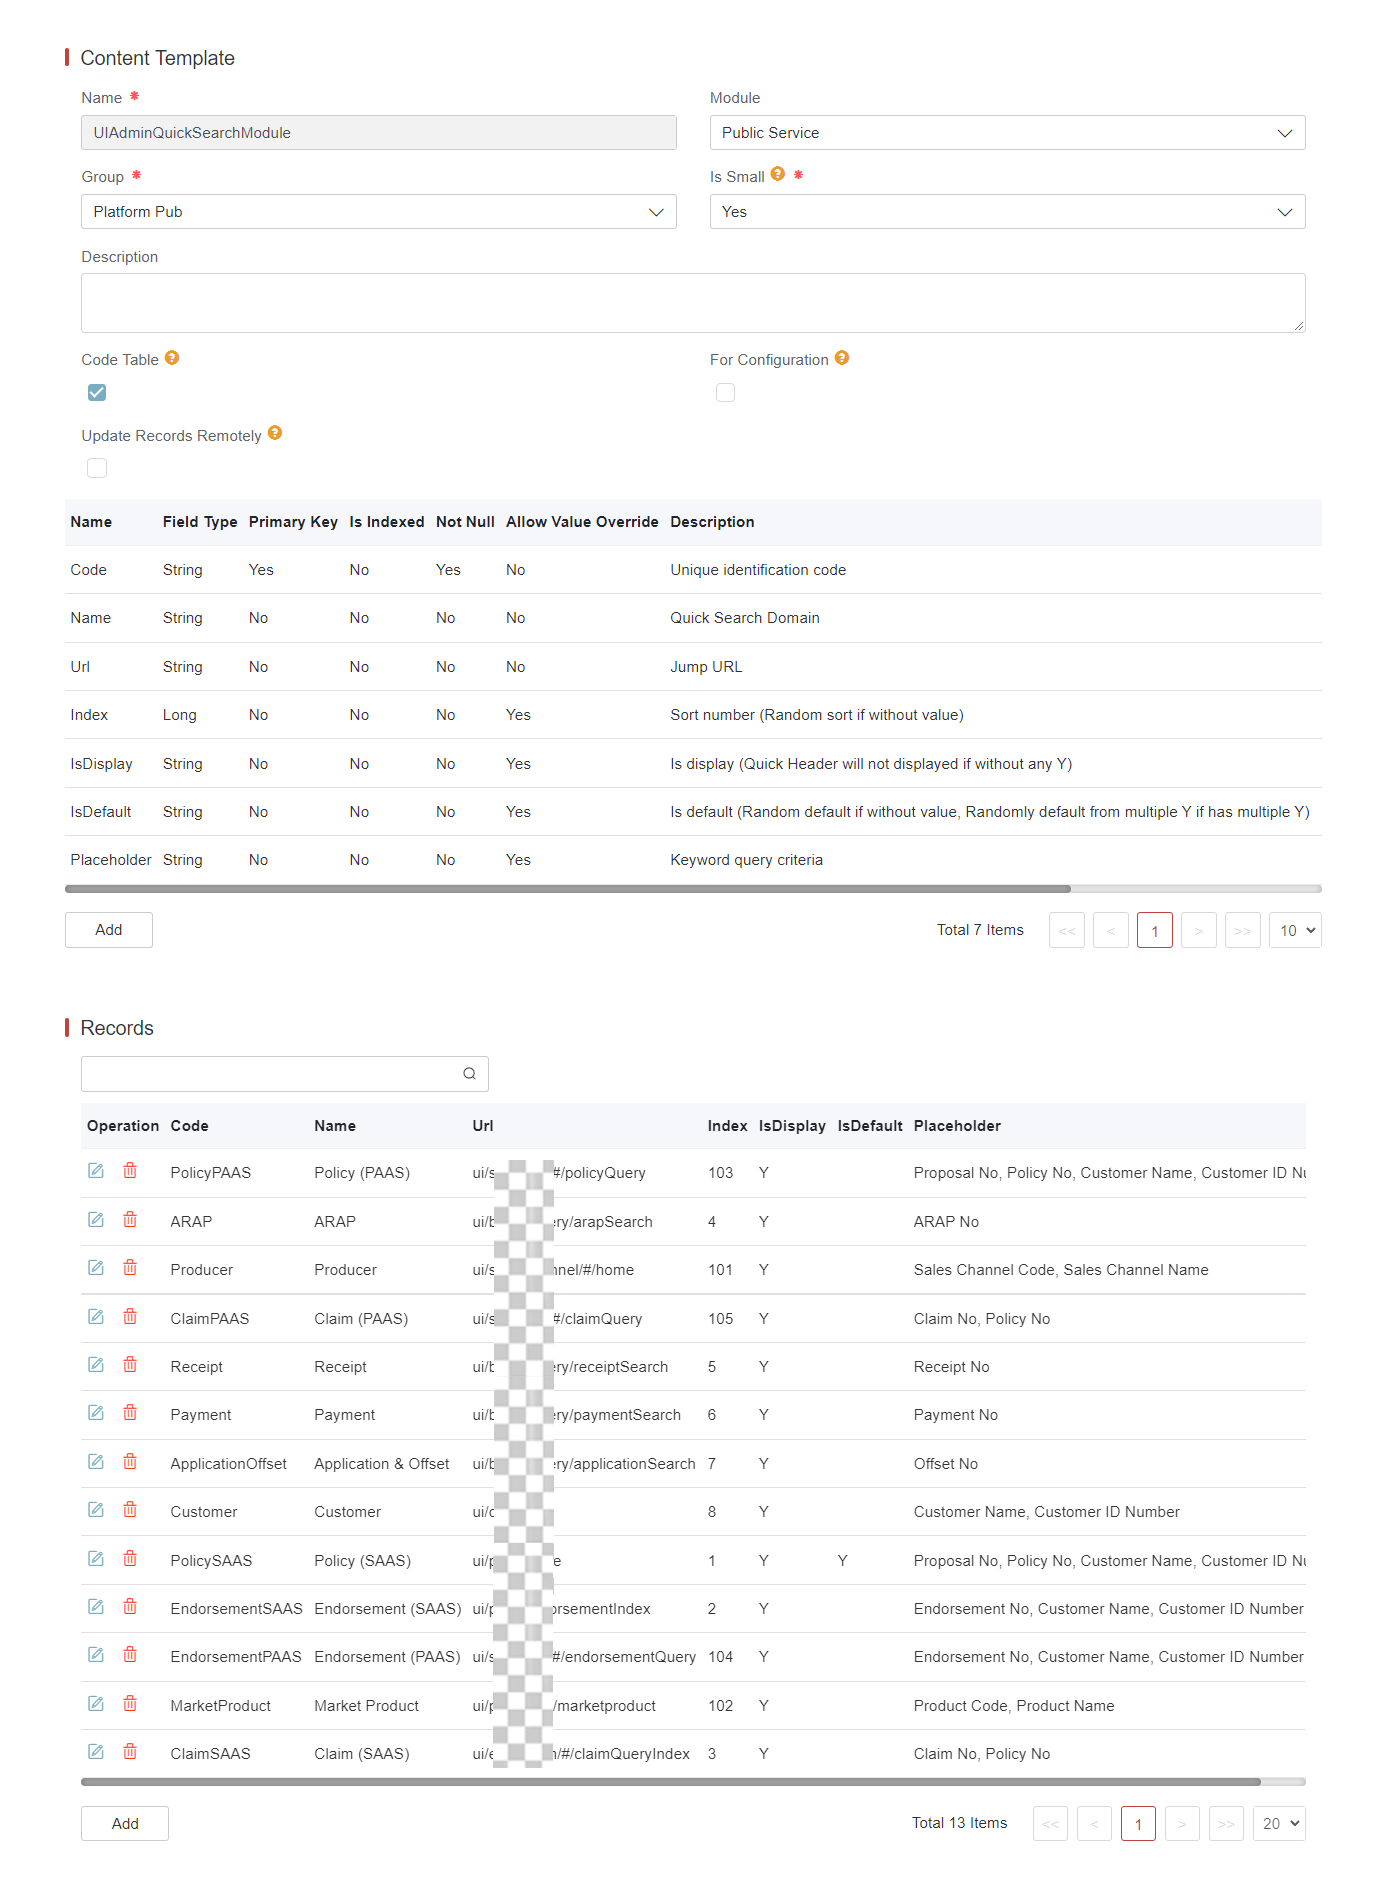Edit the MarketProduct record
This screenshot has width=1383, height=1894.
pos(96,1704)
